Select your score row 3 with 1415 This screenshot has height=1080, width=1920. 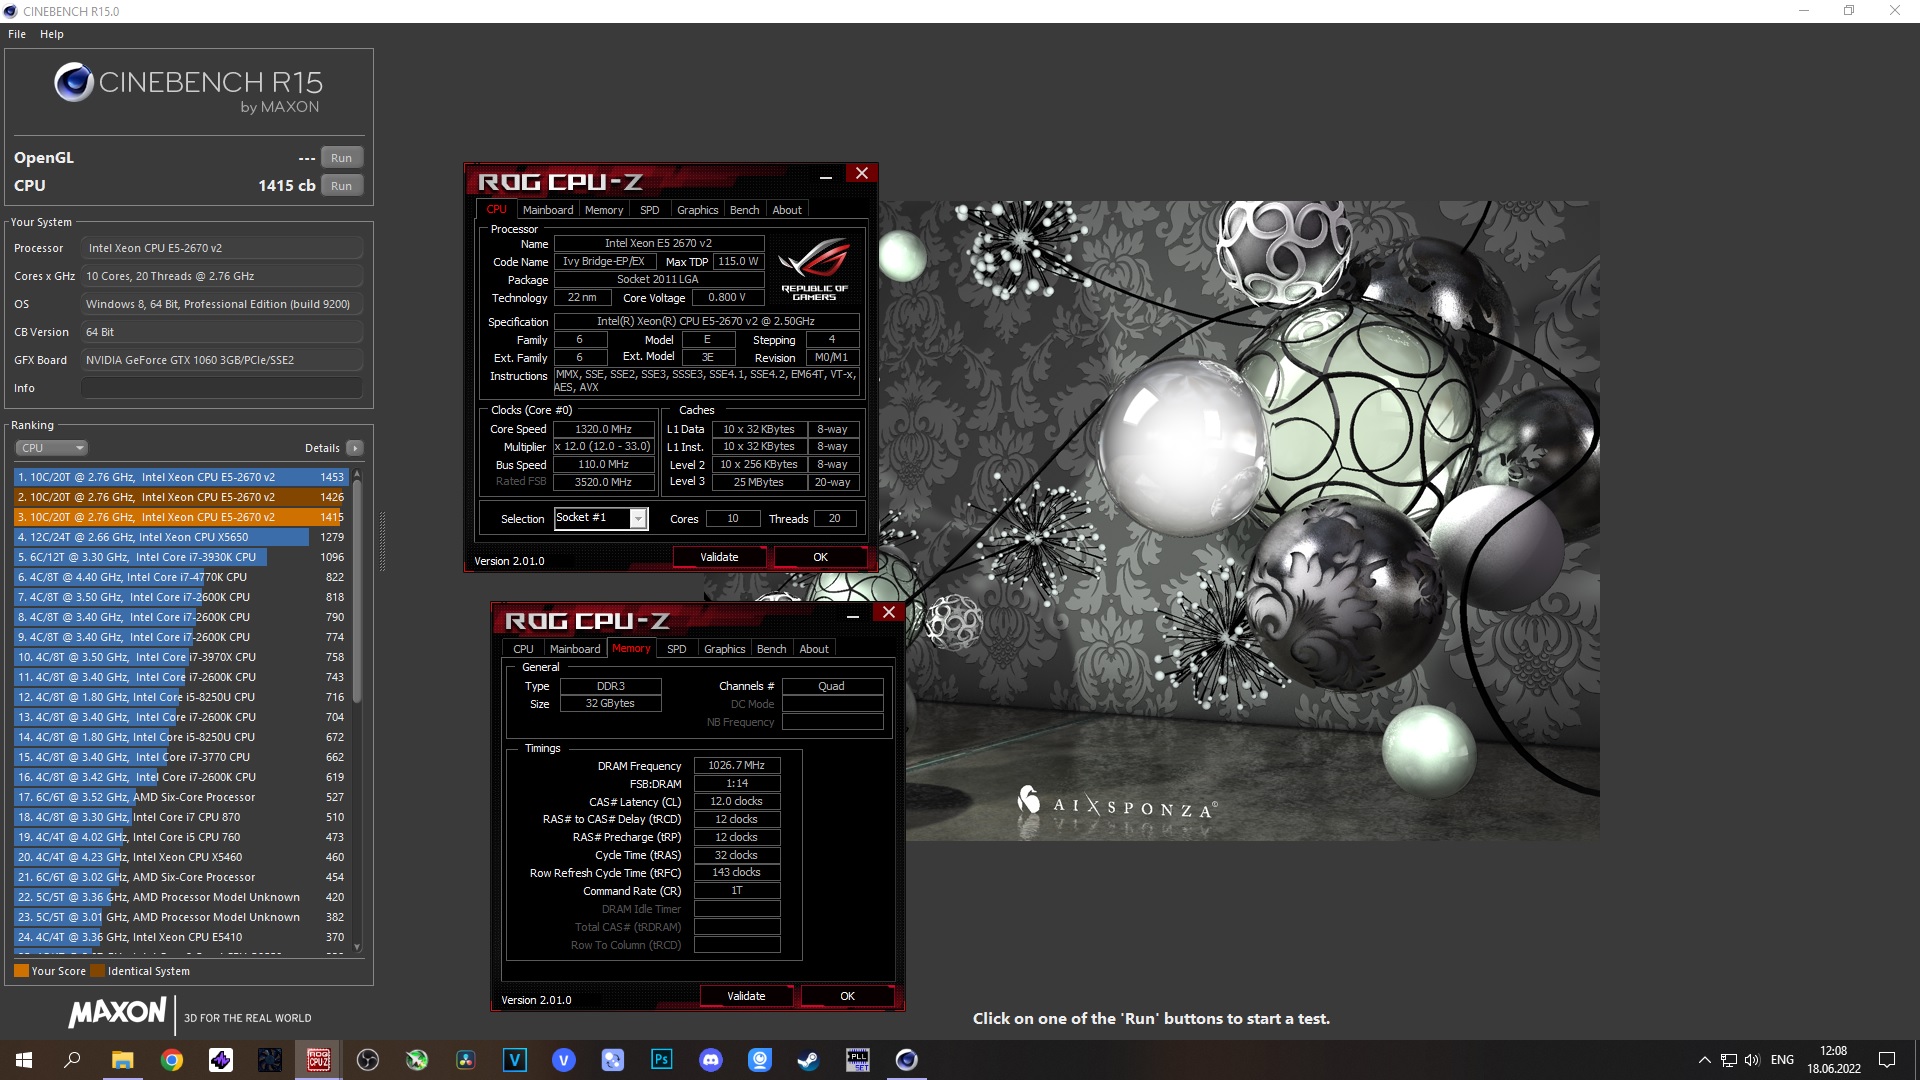[x=180, y=517]
